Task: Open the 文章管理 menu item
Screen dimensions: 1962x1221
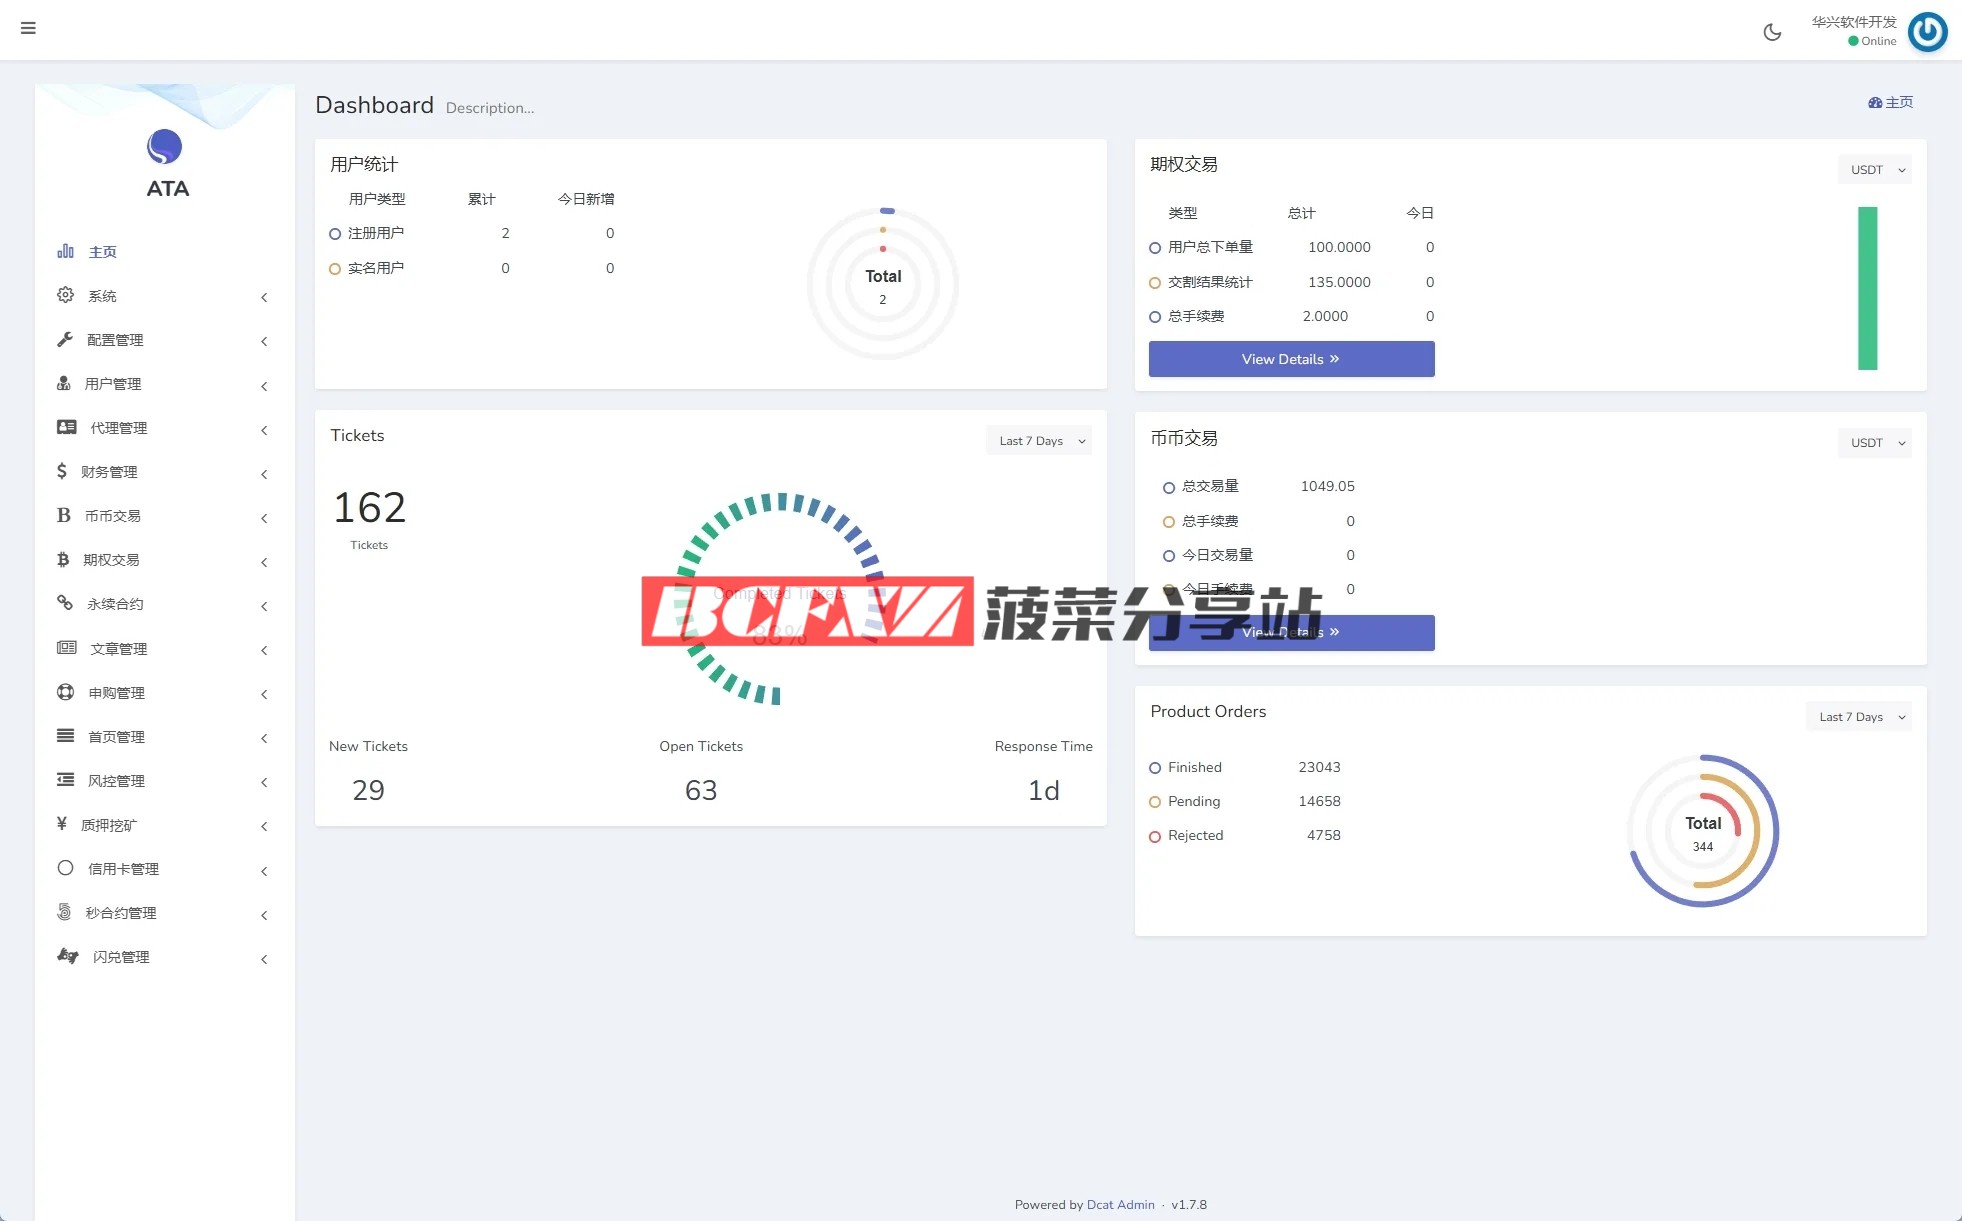Action: [118, 649]
